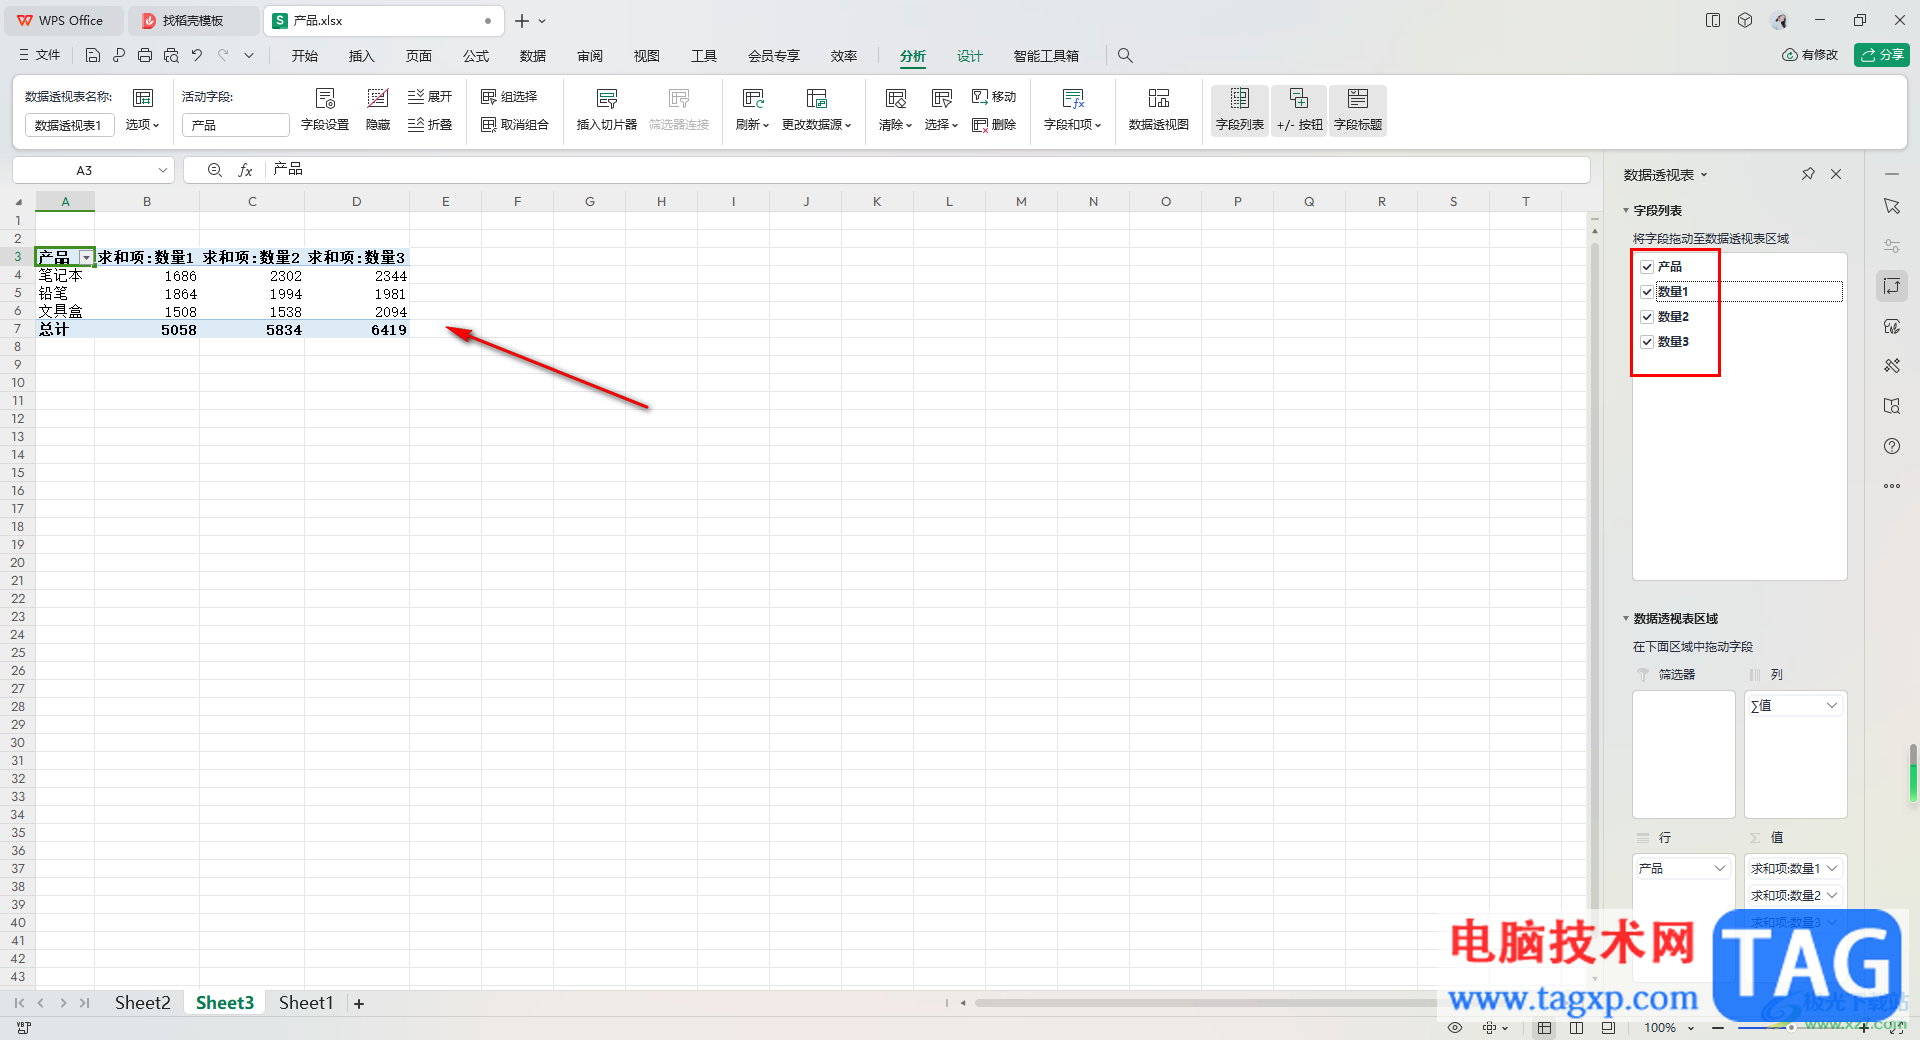Click Group Selection (组选择)

(x=509, y=97)
